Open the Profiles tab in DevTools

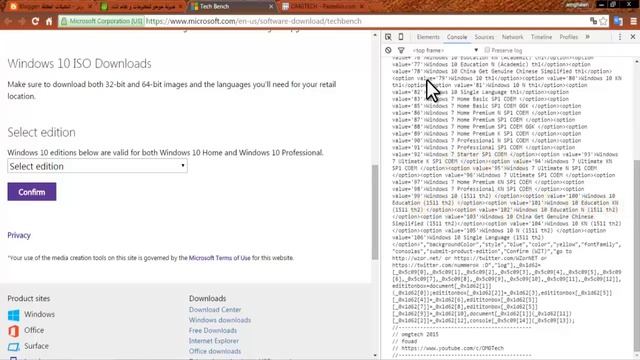coord(569,37)
